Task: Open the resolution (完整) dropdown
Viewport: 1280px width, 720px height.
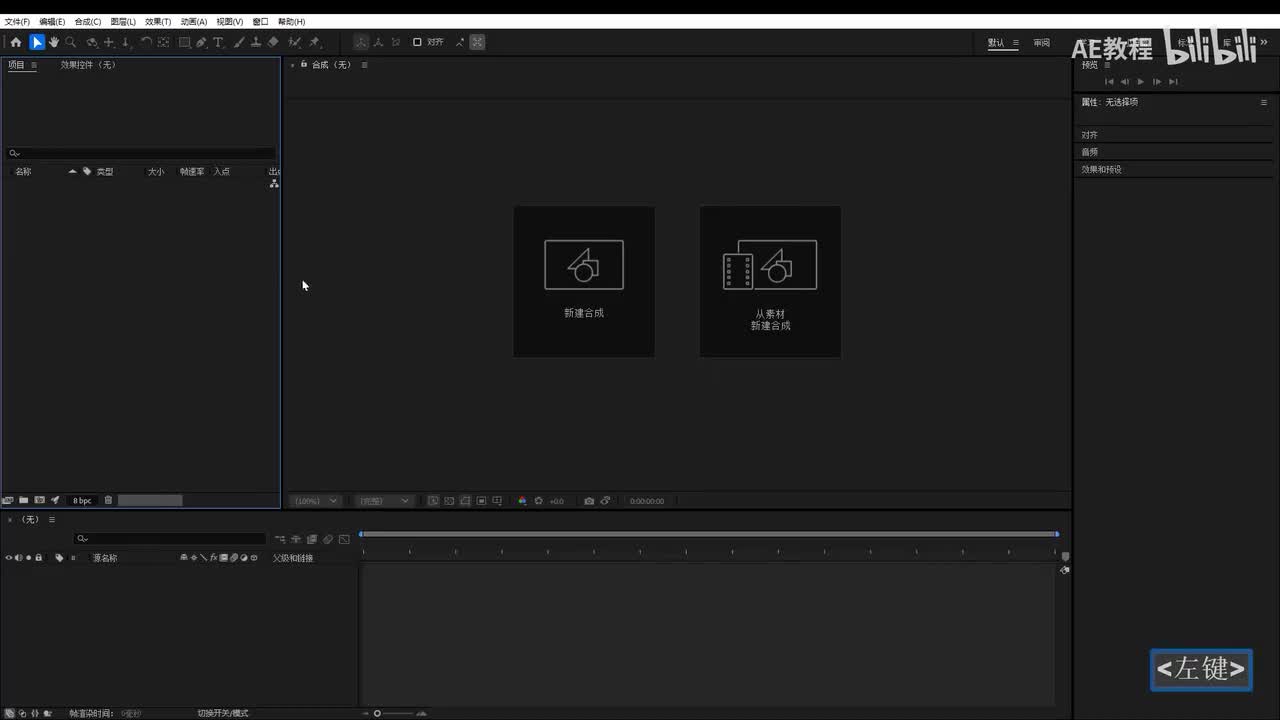Action: (x=385, y=501)
